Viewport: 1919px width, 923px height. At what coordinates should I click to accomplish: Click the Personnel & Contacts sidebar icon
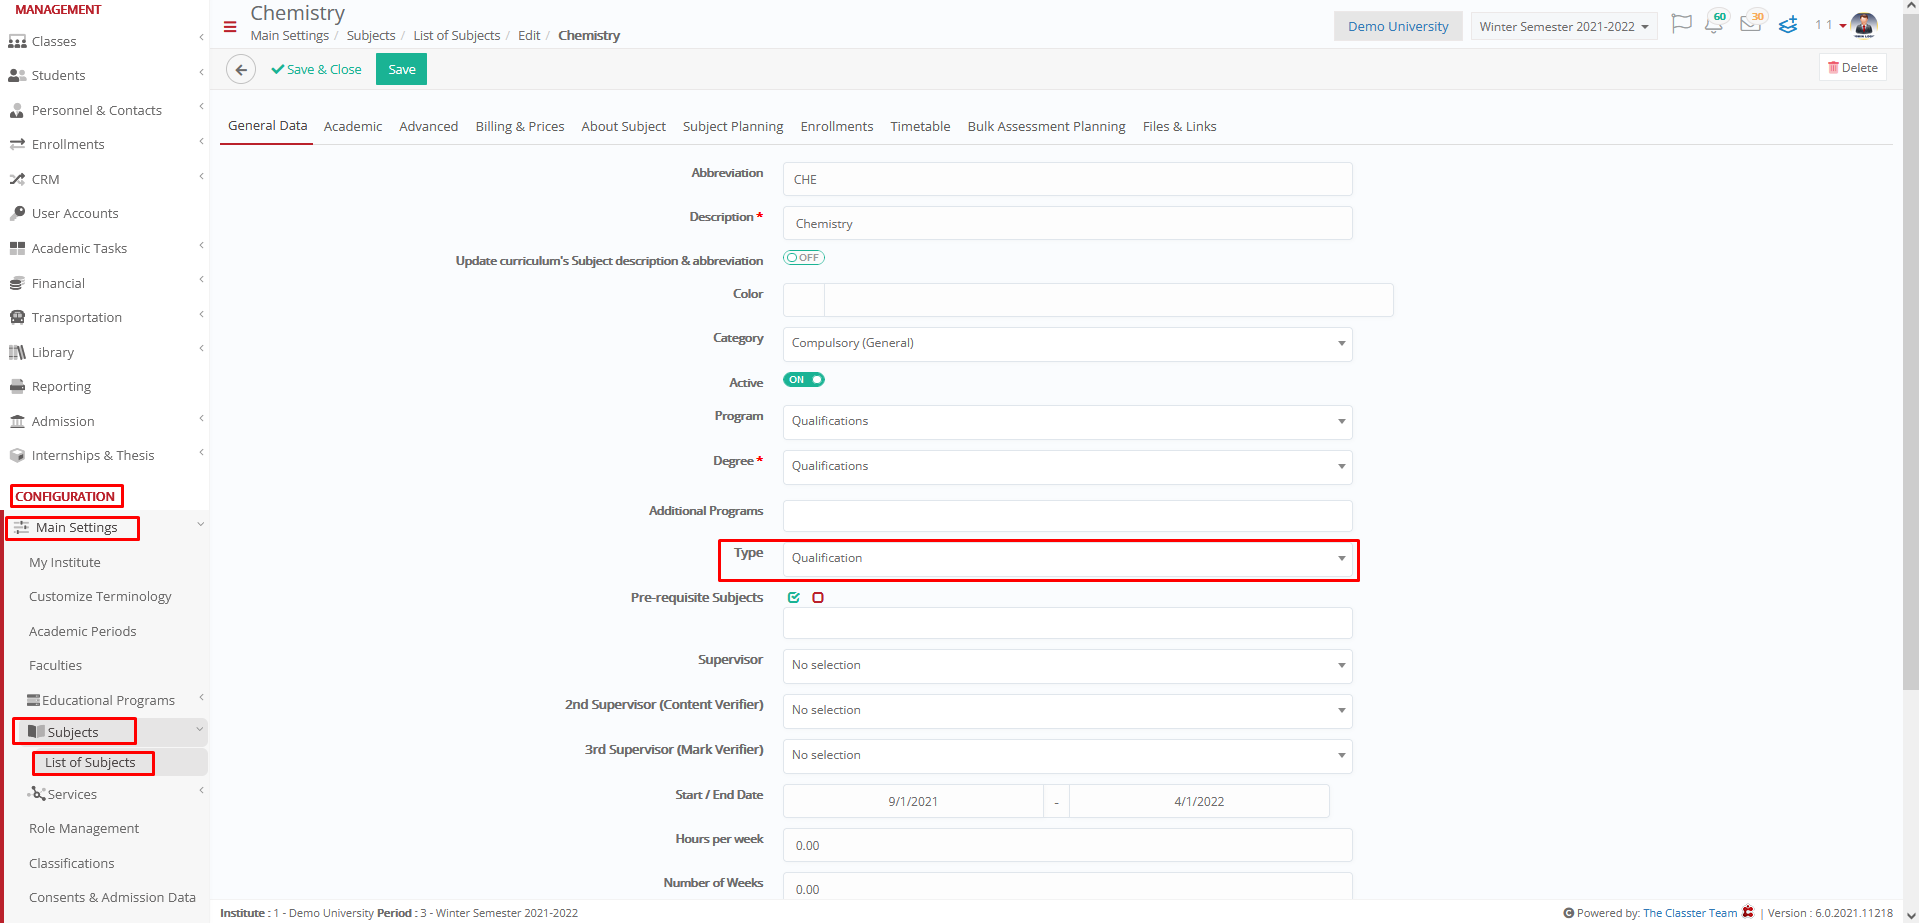17,111
